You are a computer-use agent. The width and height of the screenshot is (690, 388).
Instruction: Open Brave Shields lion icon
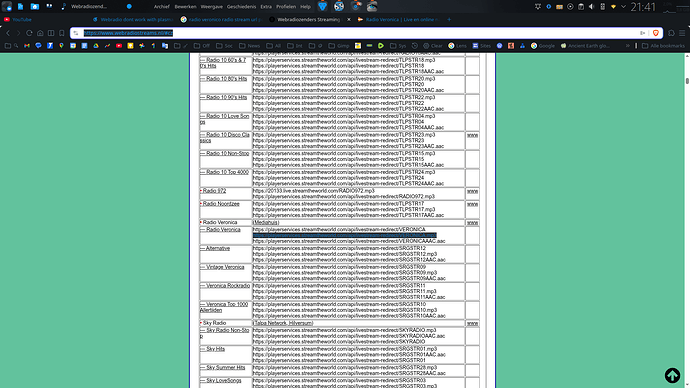(x=656, y=33)
